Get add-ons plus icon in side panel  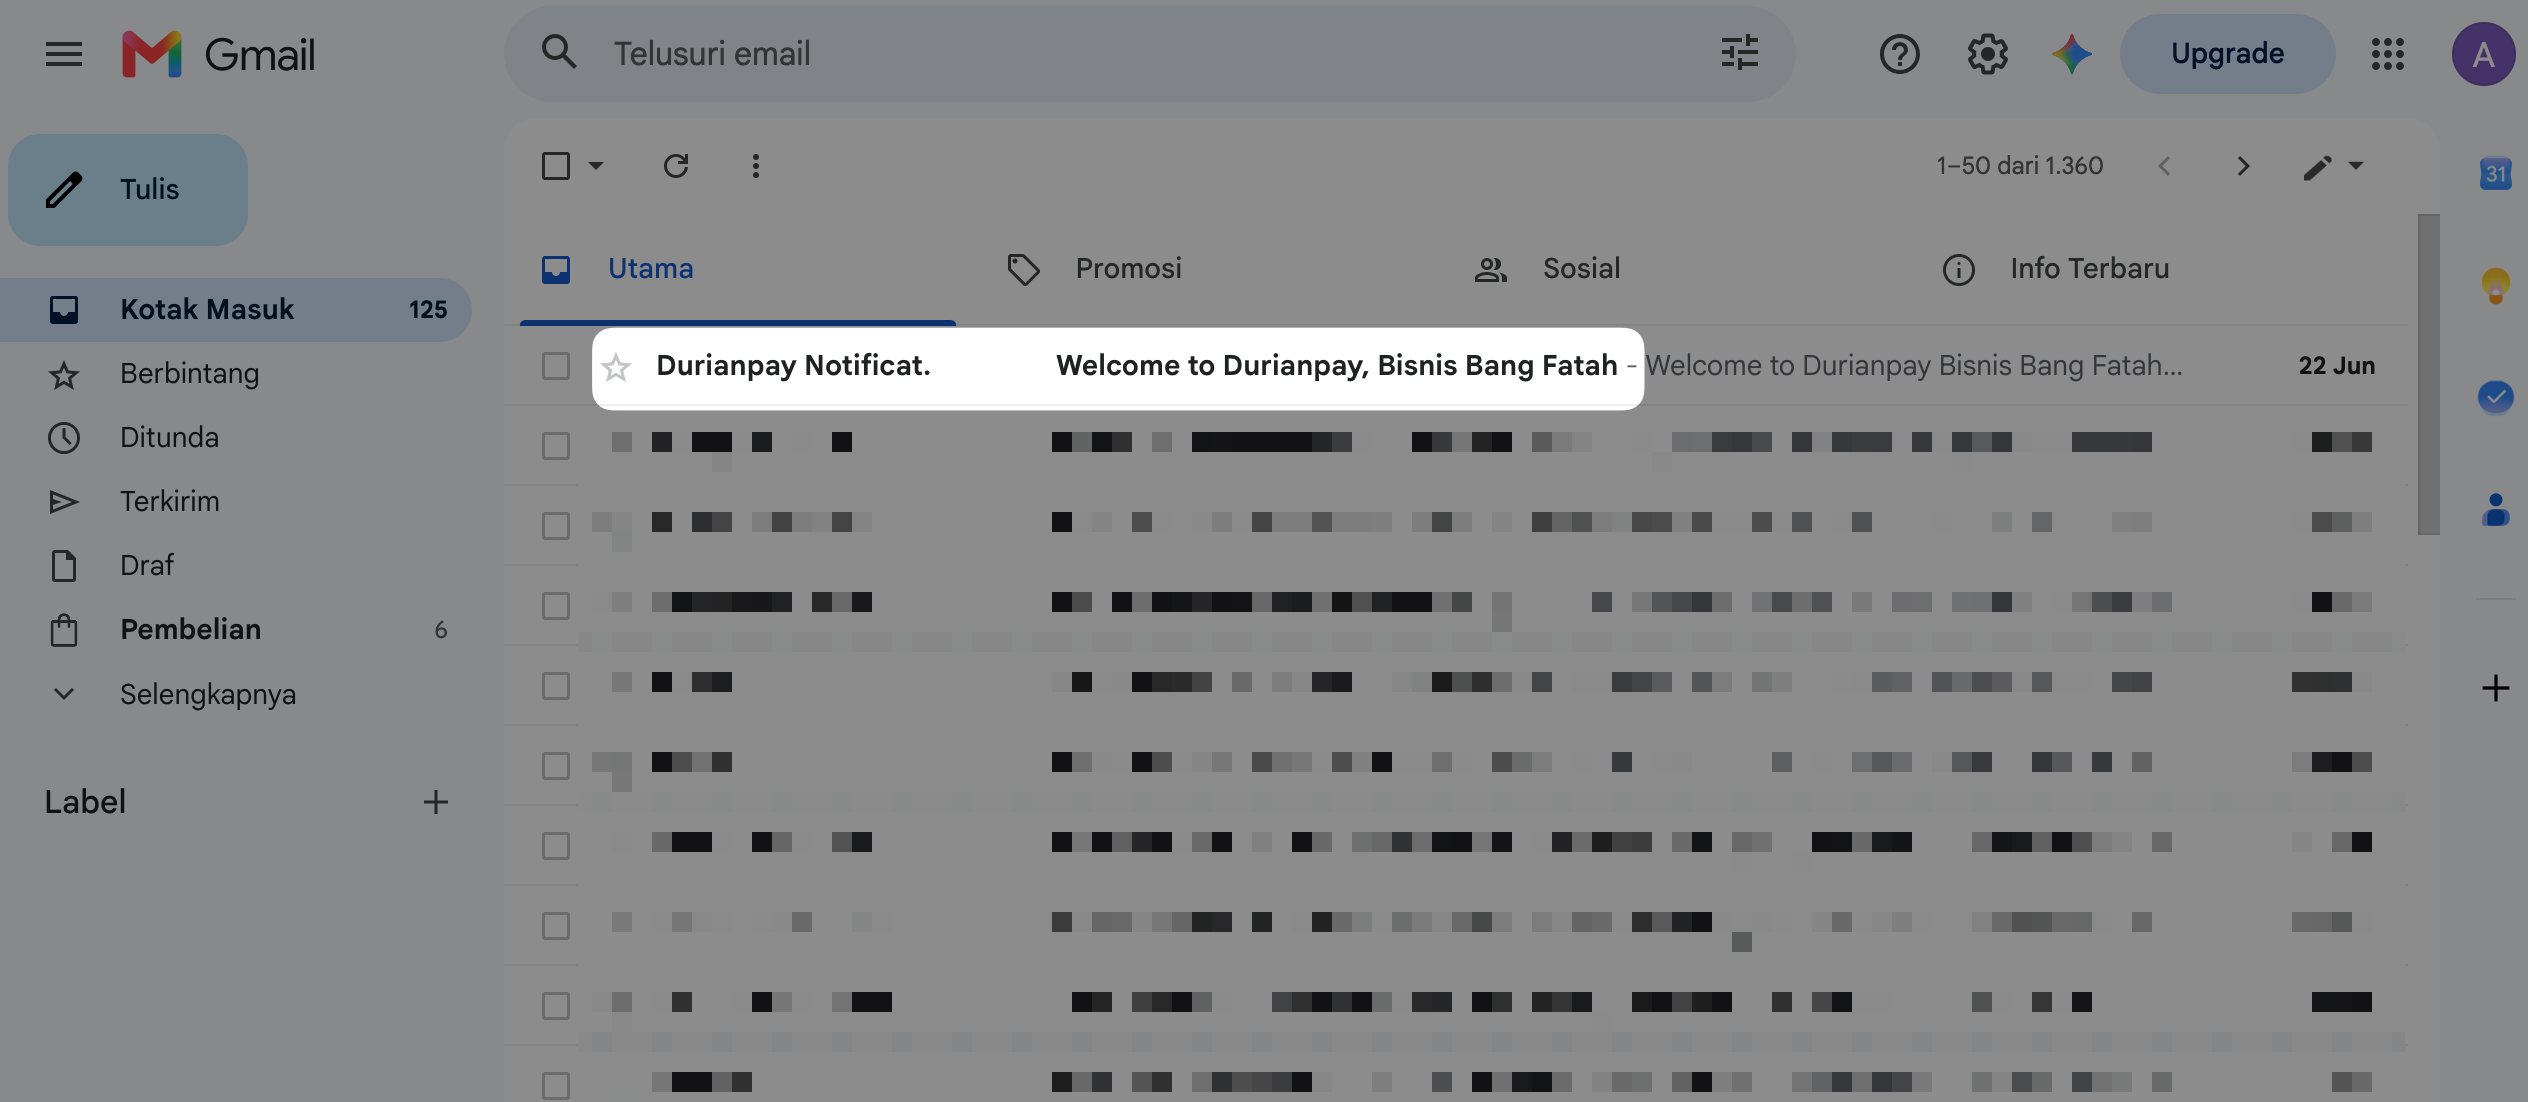coord(2496,688)
